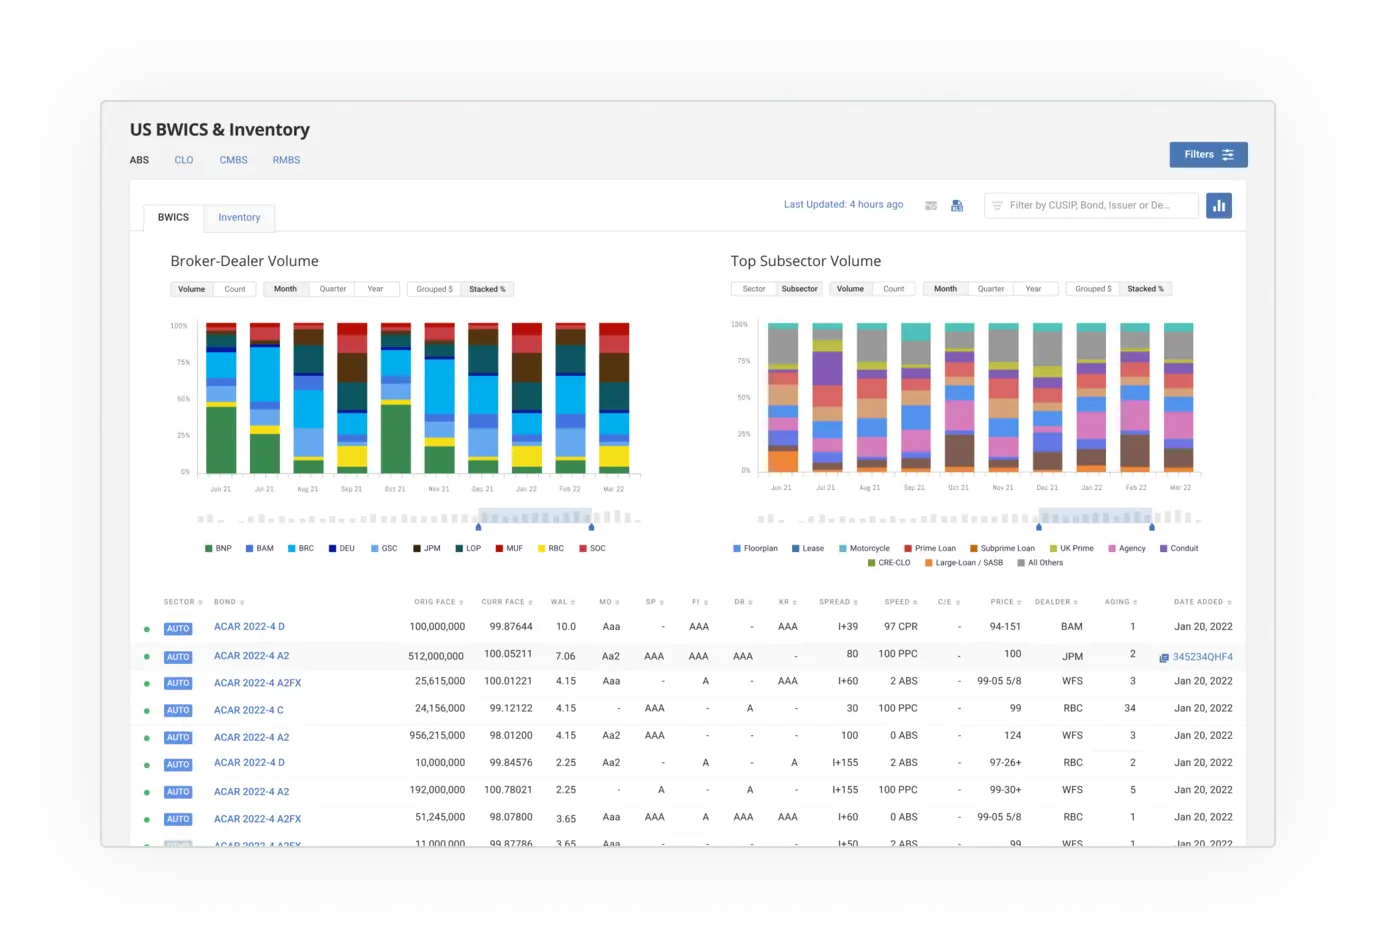Viewport: 1376px width, 948px height.
Task: Open the CMBS section tab
Action: [x=233, y=160]
